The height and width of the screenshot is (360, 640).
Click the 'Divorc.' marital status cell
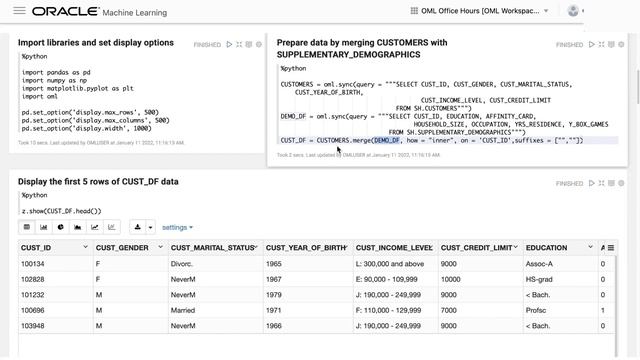[216, 264]
